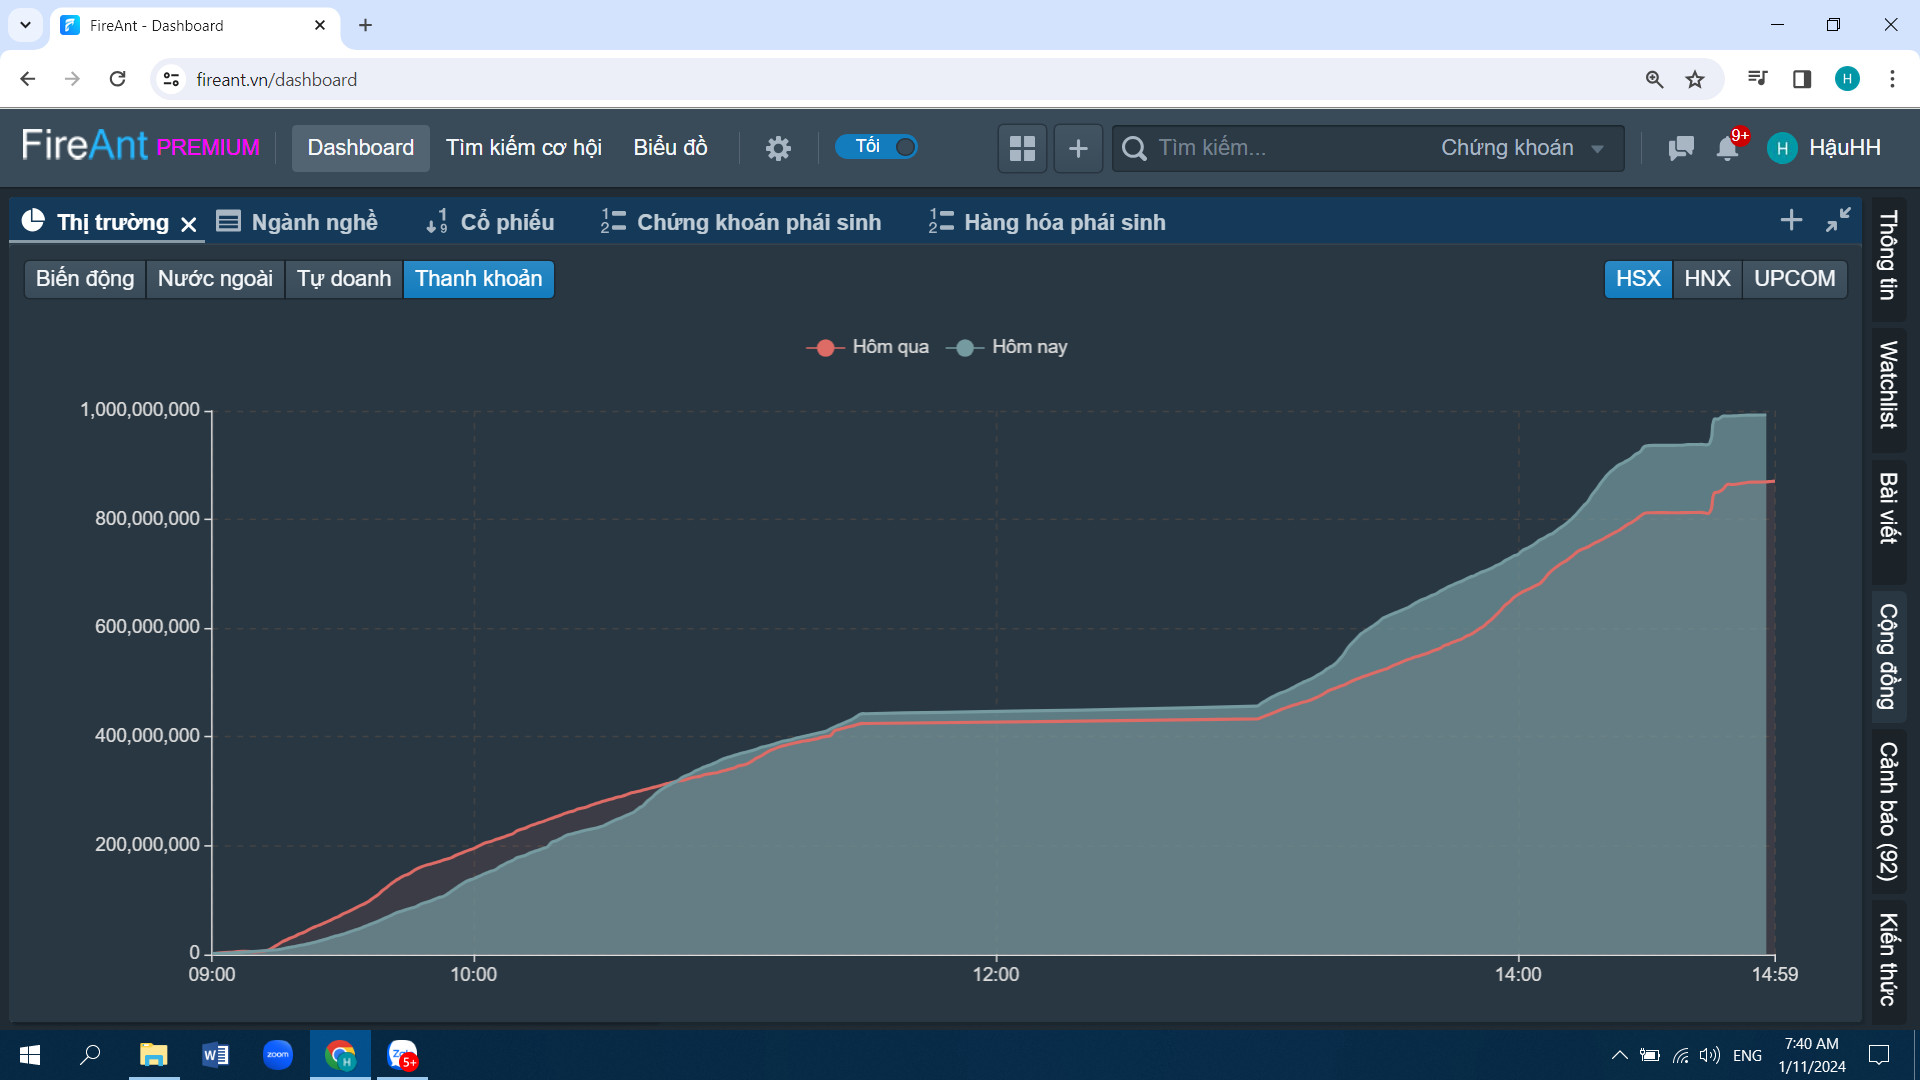Expand the Cảnh báo (92) side panel
The image size is (1920, 1080).
(1888, 810)
